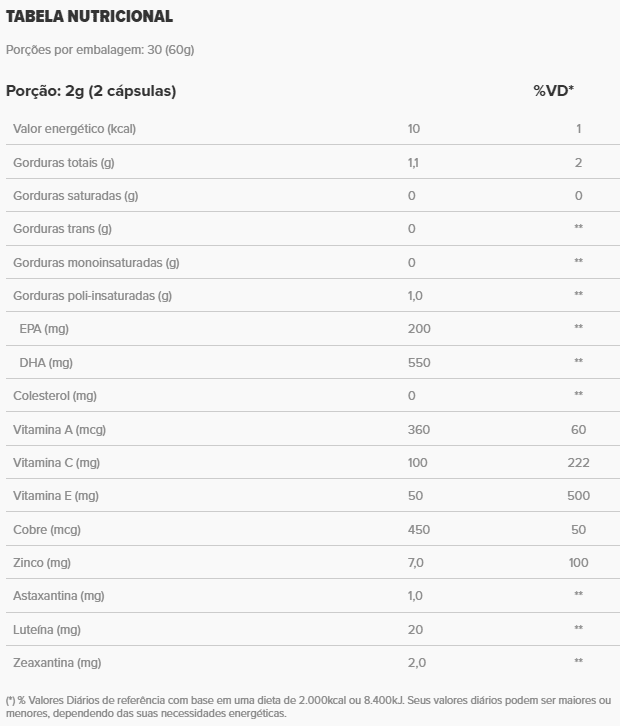Click the %VD* column header
The image size is (620, 726).
pyautogui.click(x=553, y=91)
